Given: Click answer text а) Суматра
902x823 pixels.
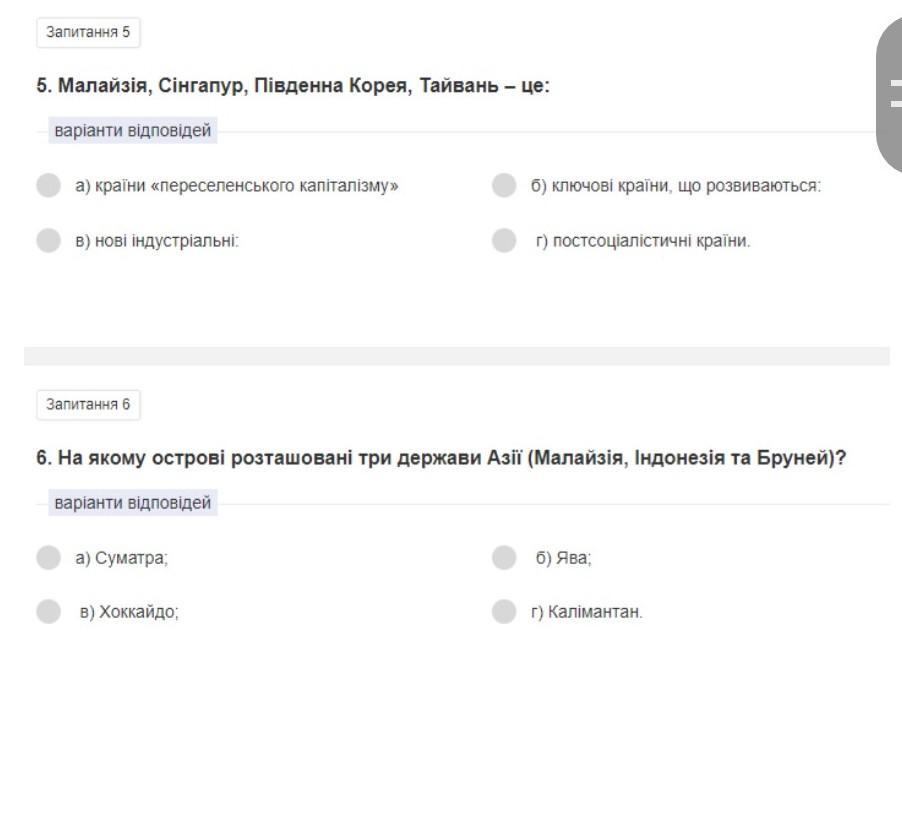Looking at the screenshot, I should (x=121, y=558).
